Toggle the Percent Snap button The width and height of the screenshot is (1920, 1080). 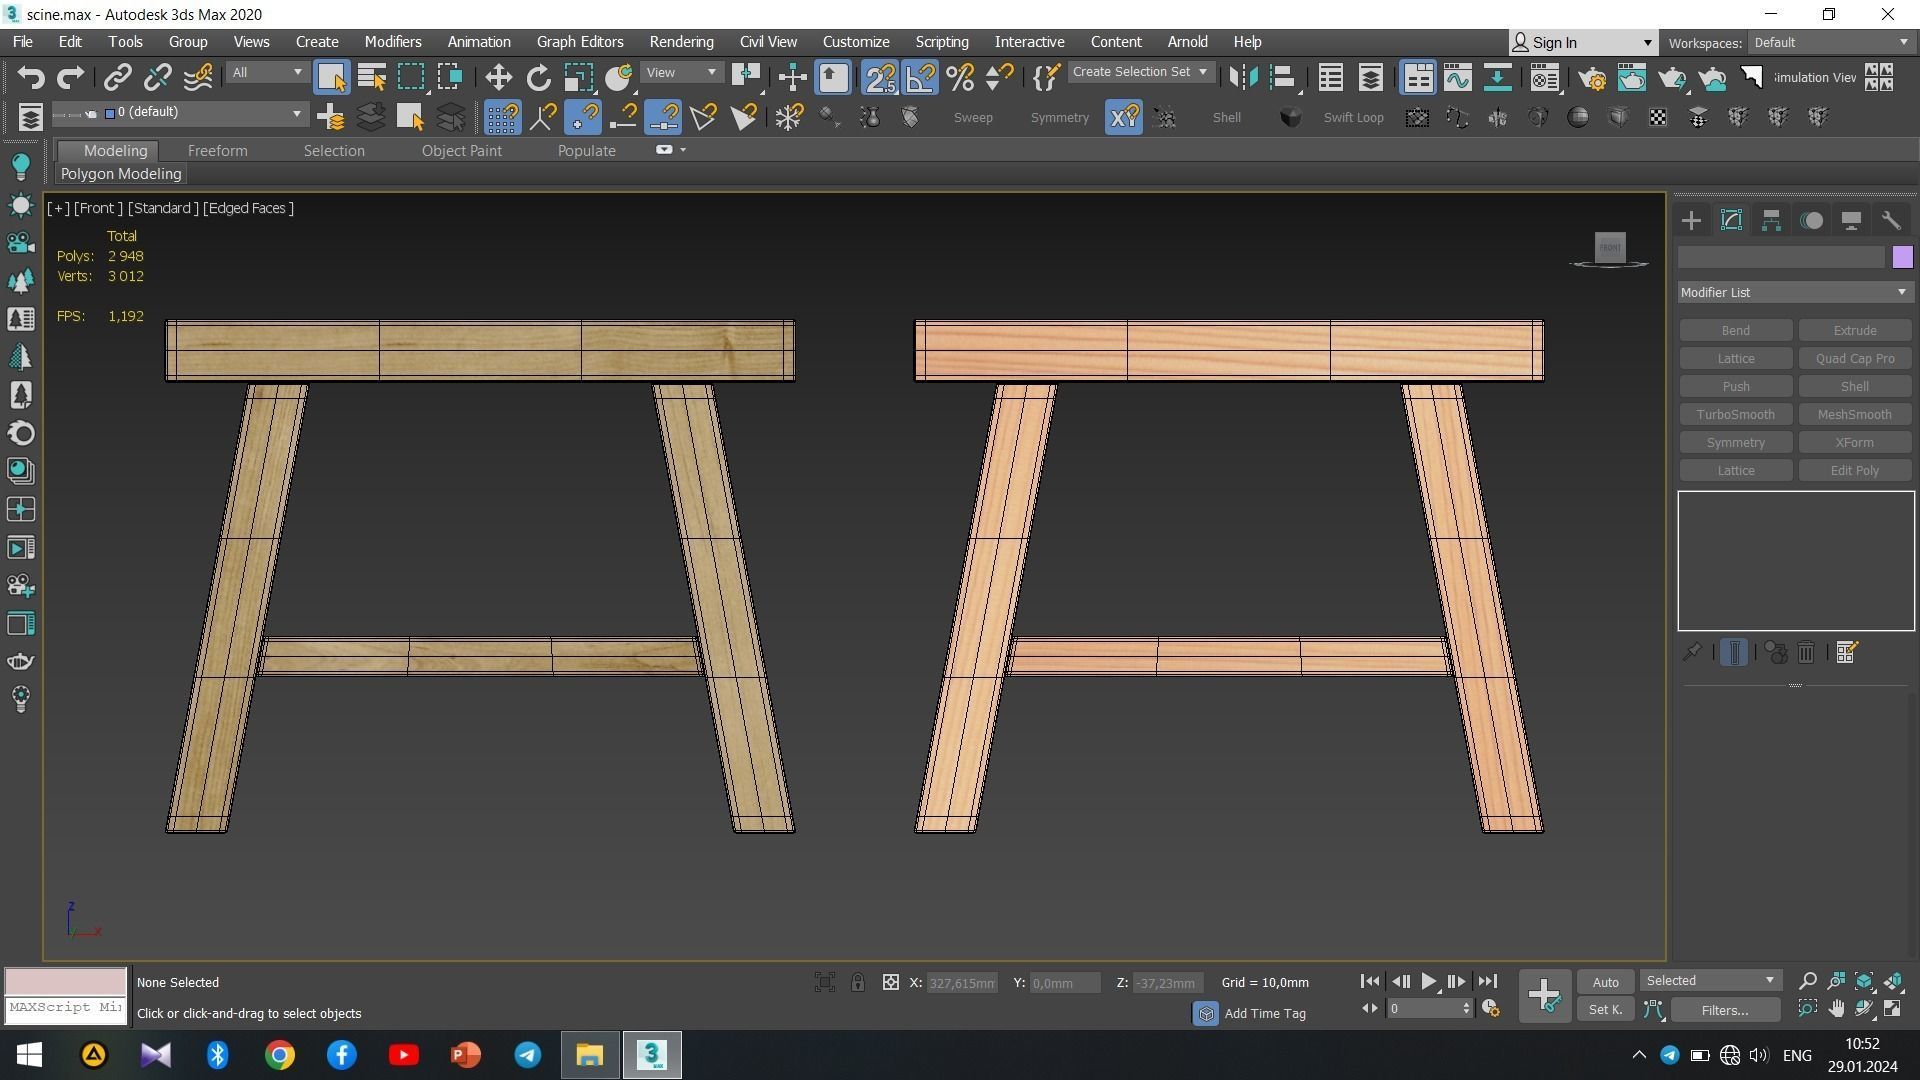[x=960, y=77]
